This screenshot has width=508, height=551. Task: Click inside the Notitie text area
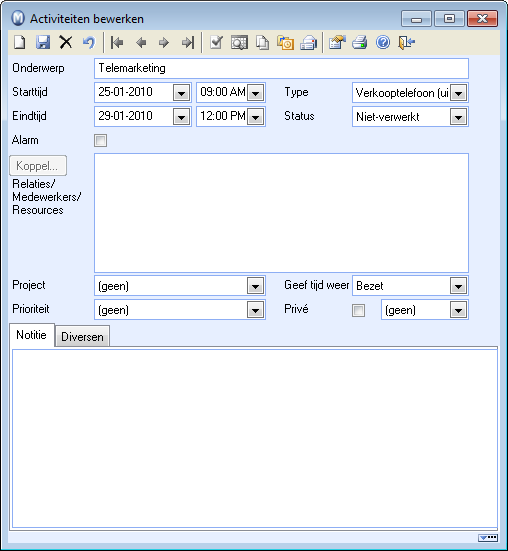[x=255, y=438]
